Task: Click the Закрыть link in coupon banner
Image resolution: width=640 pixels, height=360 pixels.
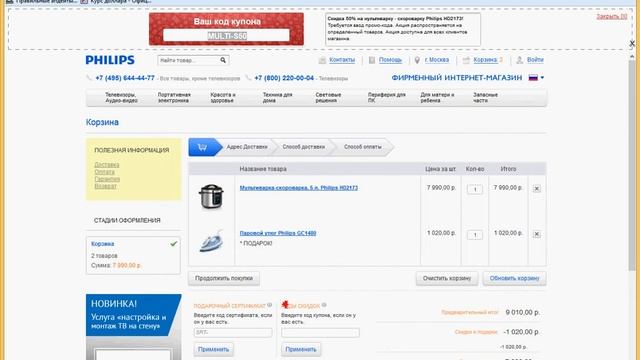Action: pos(611,16)
